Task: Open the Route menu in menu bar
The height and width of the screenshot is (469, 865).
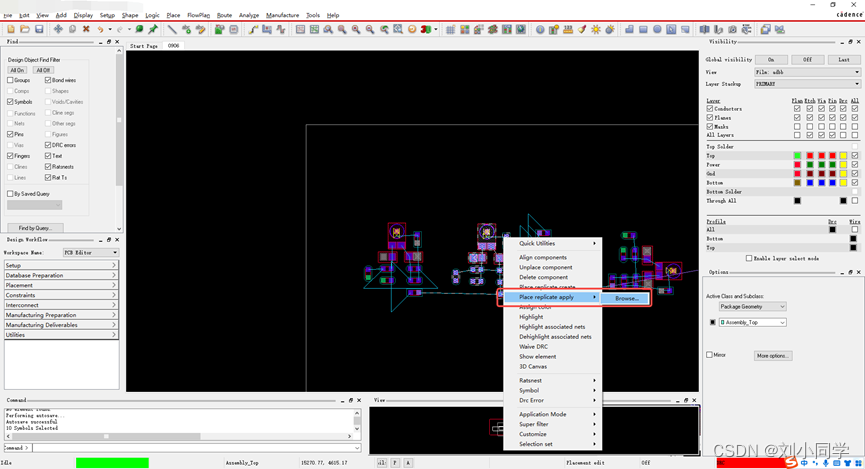Action: coord(224,15)
